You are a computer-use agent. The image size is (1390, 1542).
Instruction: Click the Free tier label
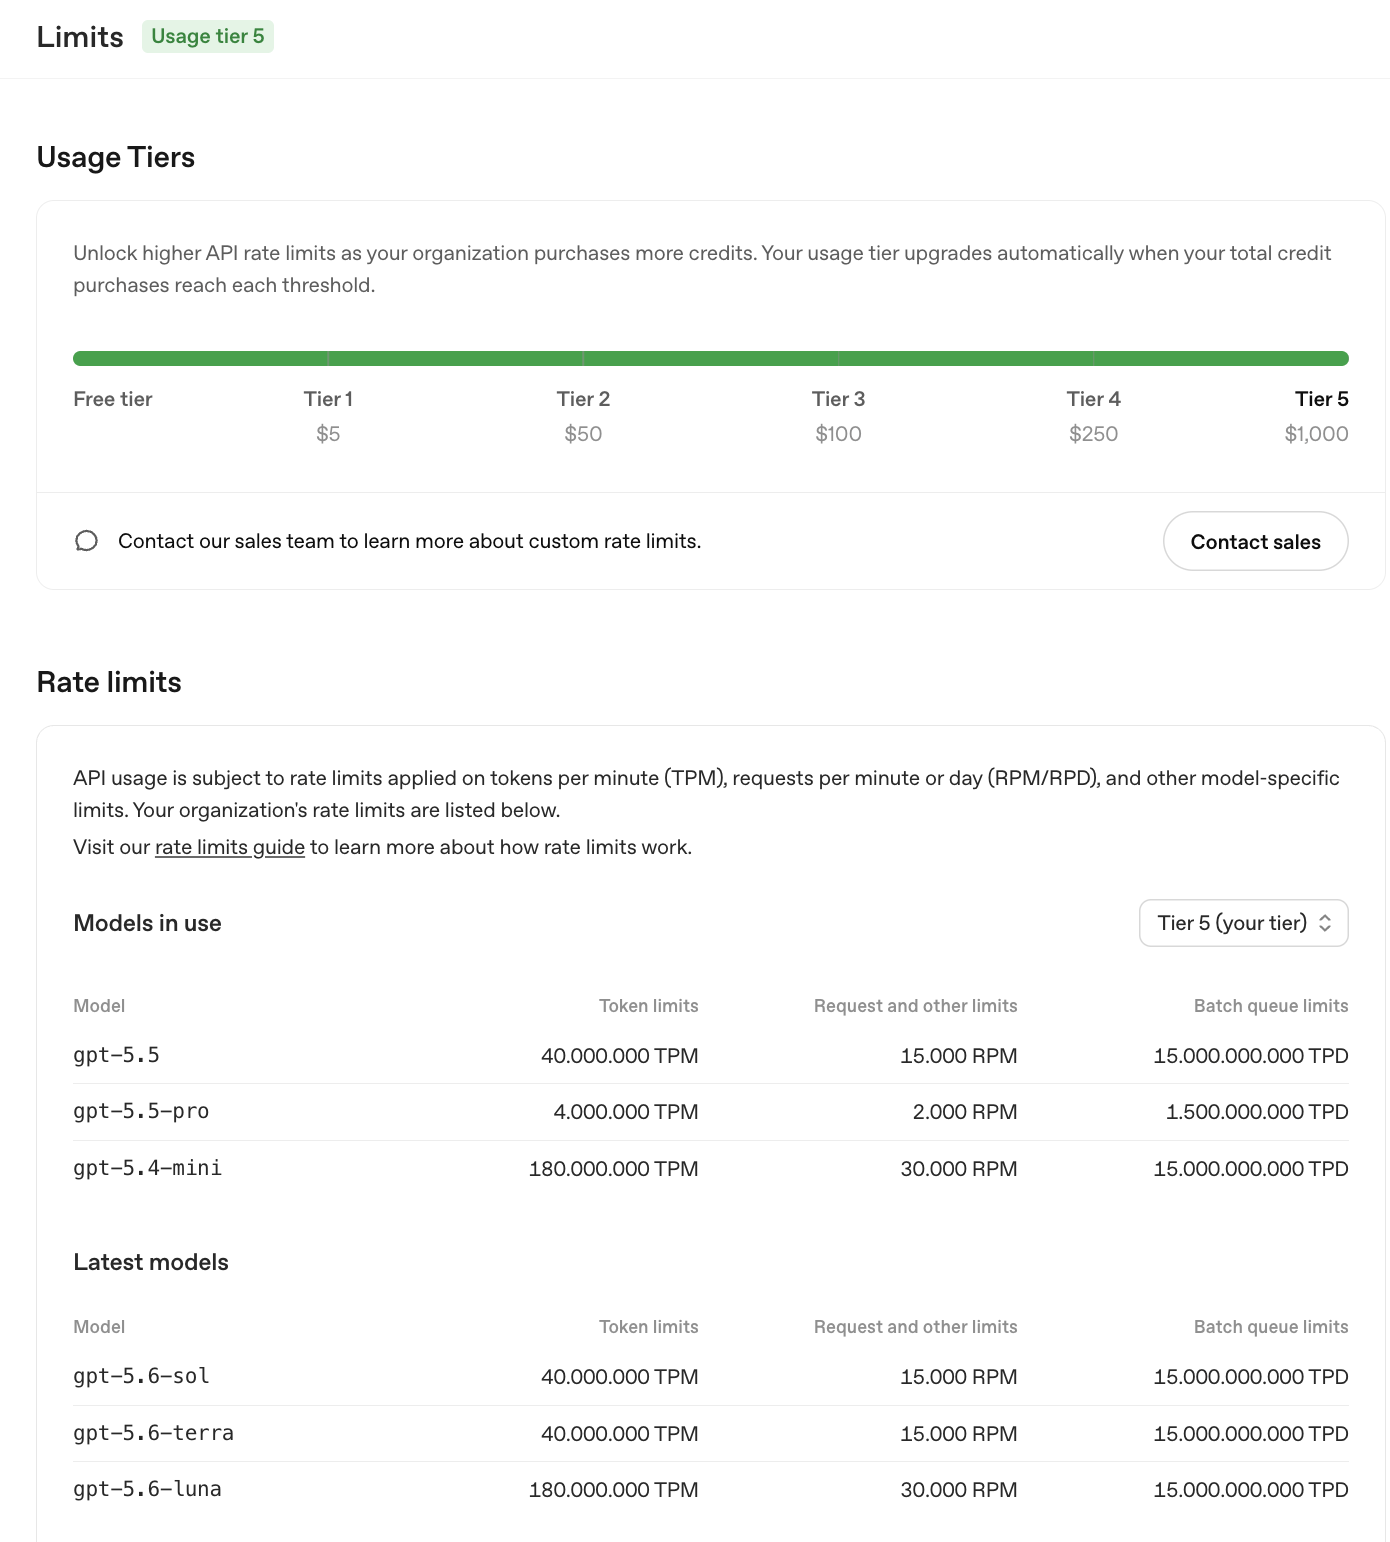point(113,399)
